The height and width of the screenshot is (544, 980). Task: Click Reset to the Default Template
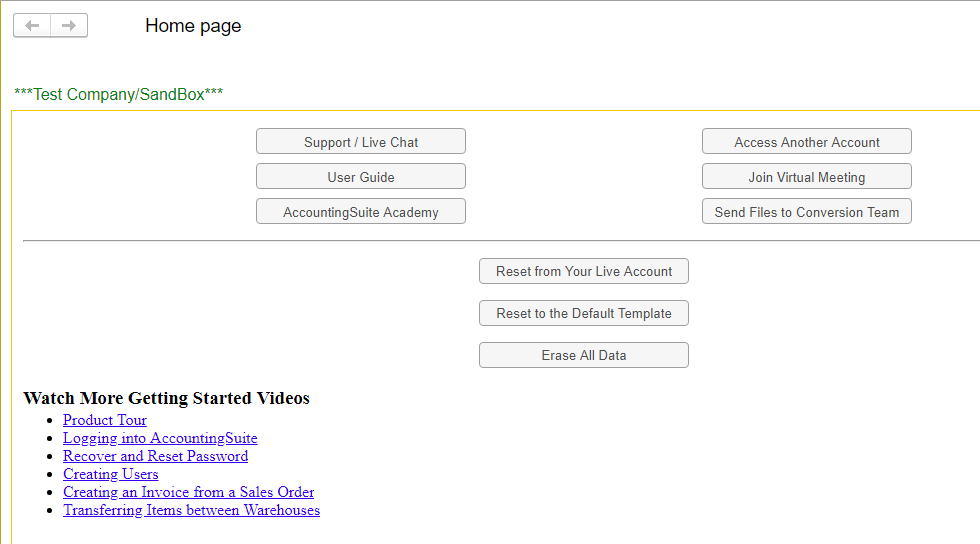pyautogui.click(x=584, y=313)
